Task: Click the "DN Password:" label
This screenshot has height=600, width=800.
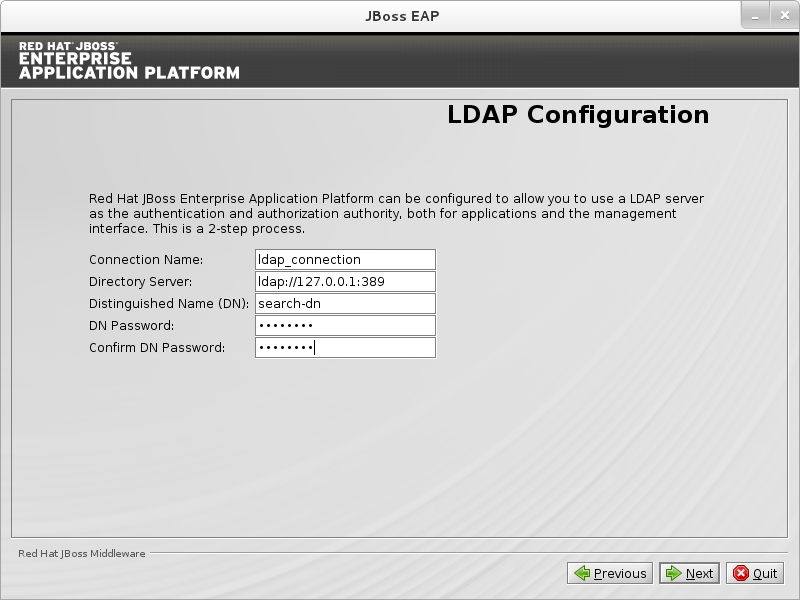Action: (131, 326)
